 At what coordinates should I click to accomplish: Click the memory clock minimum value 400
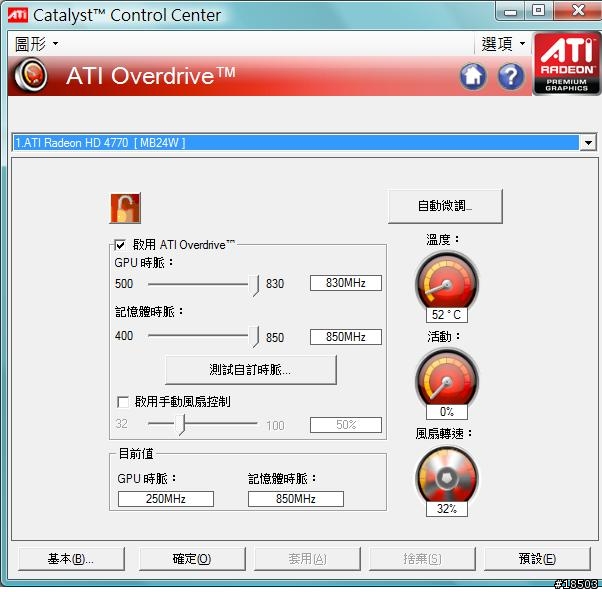click(124, 336)
